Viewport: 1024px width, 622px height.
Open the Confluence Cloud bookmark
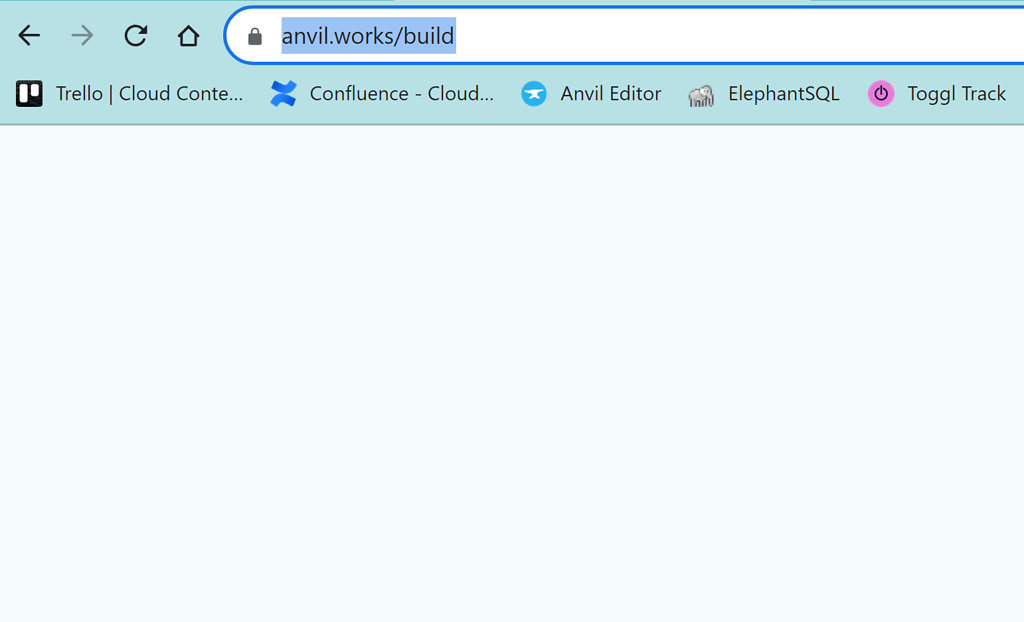400,93
